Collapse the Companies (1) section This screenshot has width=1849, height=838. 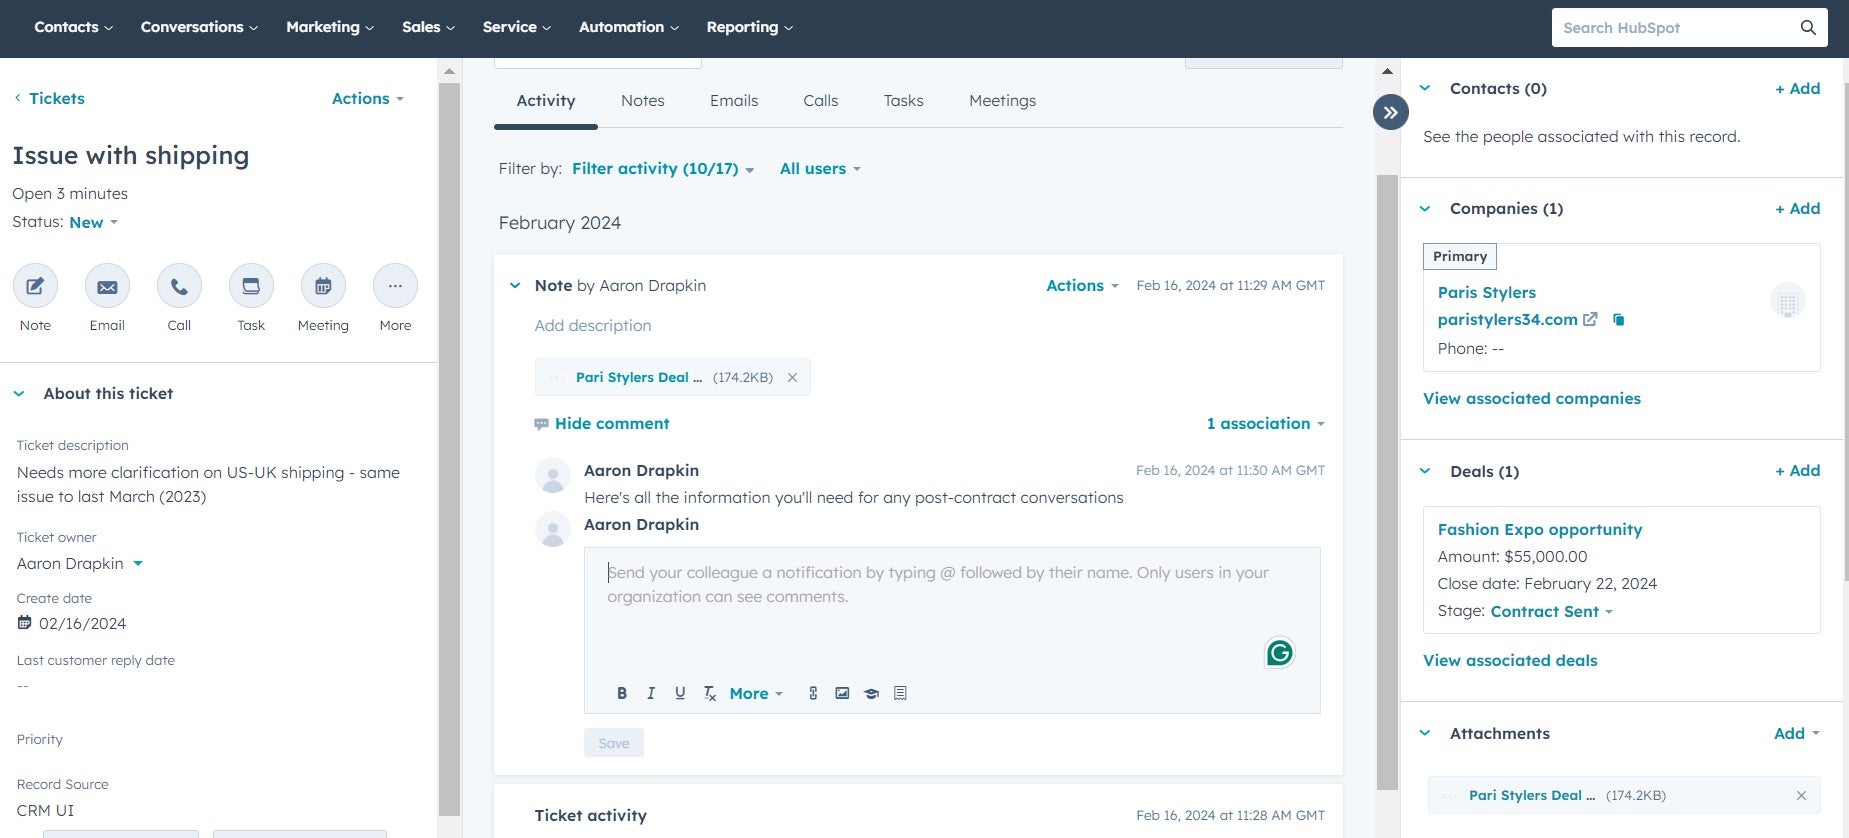click(1425, 208)
